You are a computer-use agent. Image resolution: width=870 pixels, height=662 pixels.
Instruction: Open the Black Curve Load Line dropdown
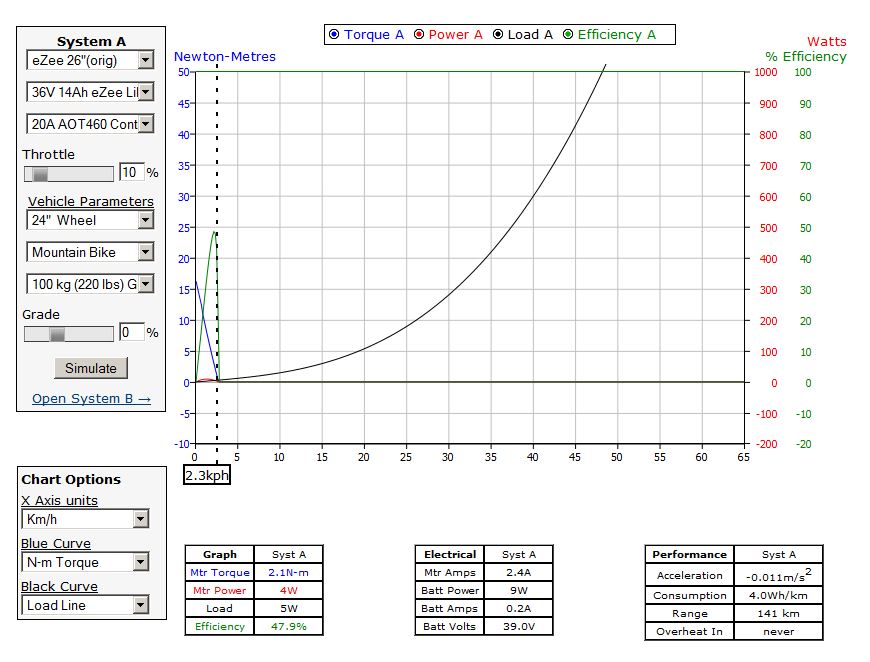[x=85, y=605]
